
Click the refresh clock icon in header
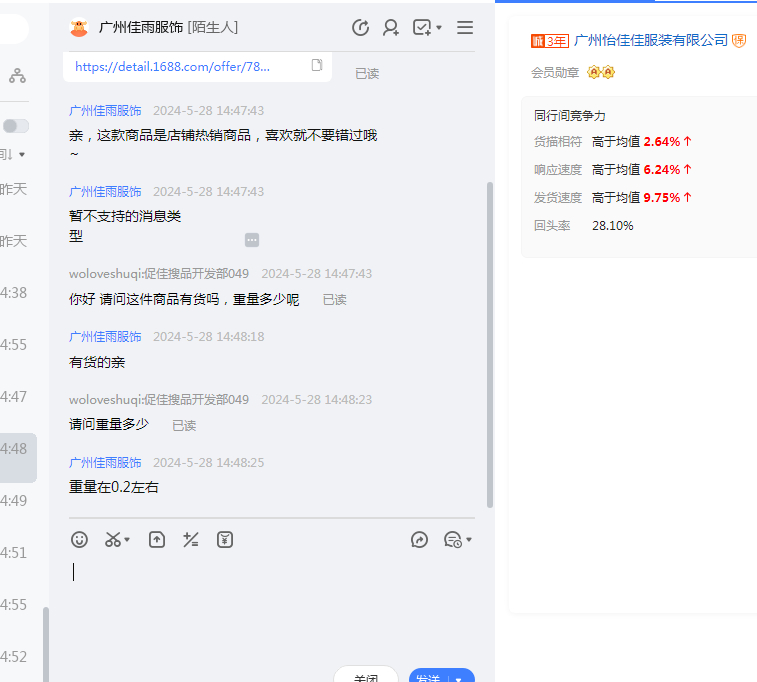361,28
